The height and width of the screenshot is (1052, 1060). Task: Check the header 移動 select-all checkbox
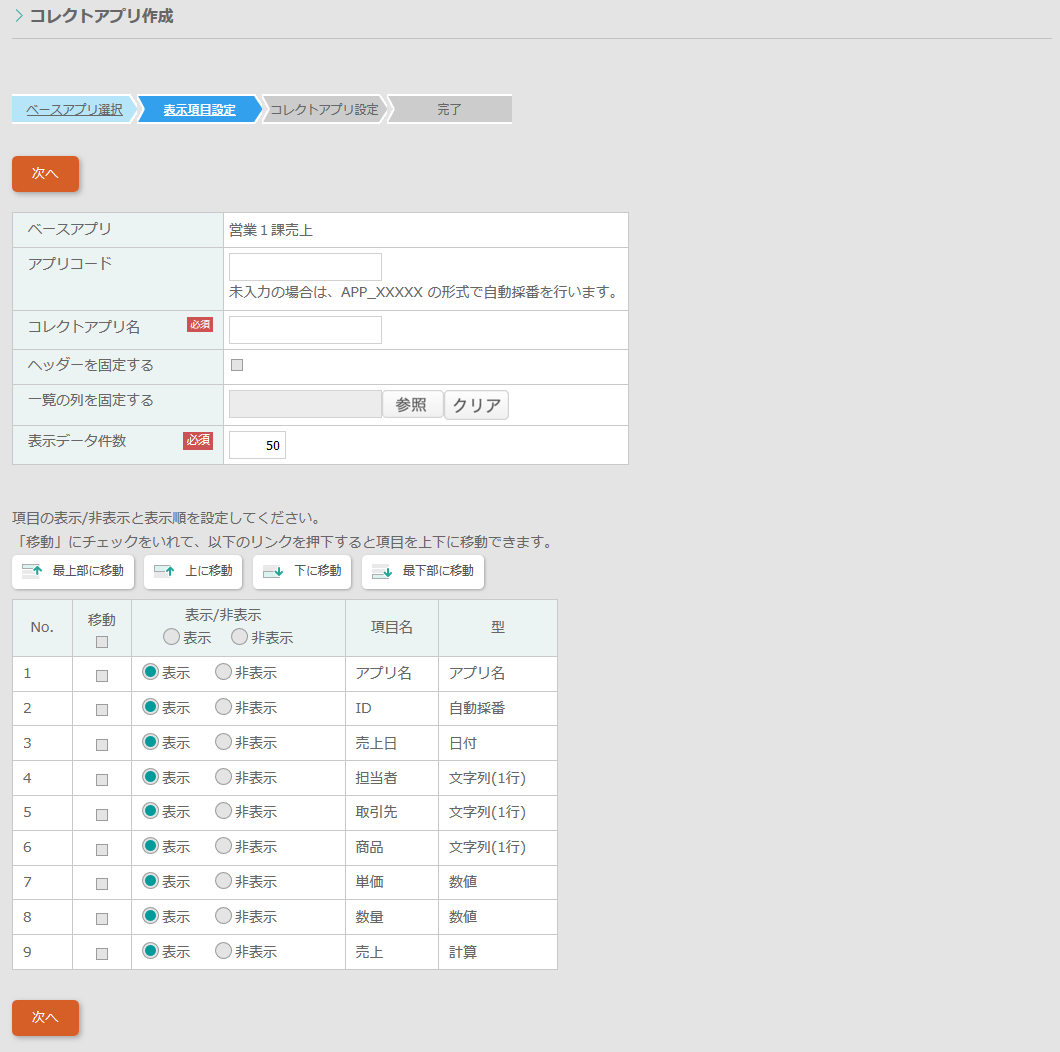[102, 642]
